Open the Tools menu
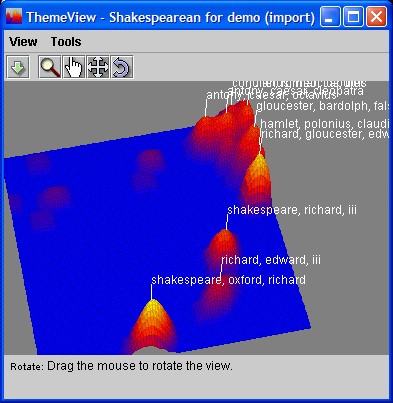Image resolution: width=393 pixels, height=403 pixels. click(x=66, y=42)
